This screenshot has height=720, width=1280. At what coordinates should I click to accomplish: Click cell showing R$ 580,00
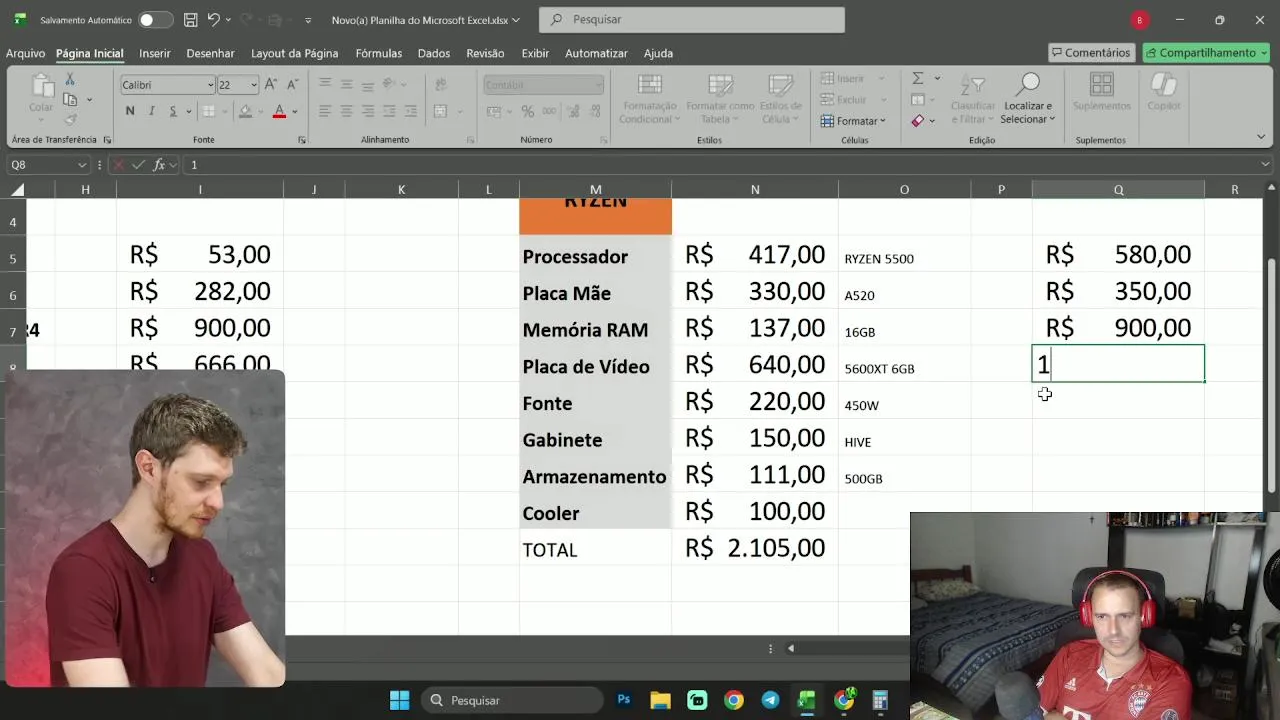click(1118, 255)
